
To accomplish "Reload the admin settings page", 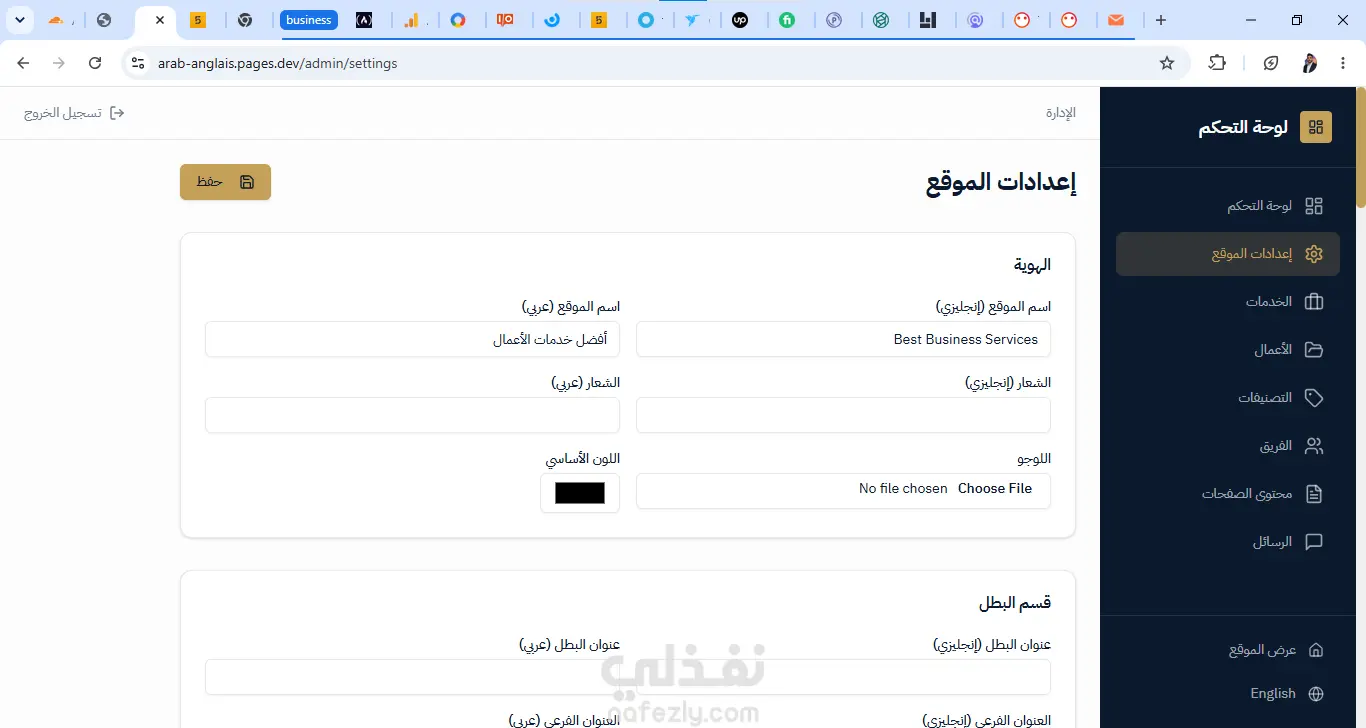I will coord(95,63).
